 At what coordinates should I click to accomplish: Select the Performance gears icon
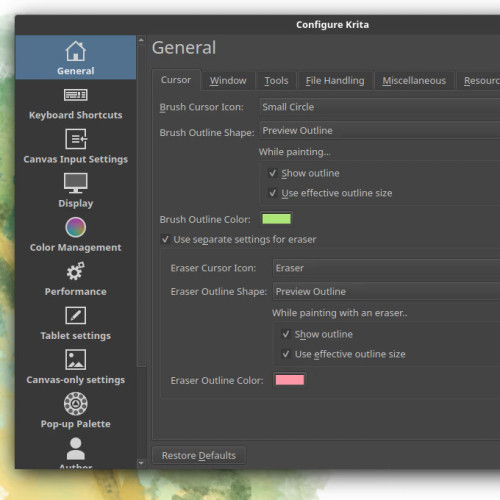pos(76,271)
